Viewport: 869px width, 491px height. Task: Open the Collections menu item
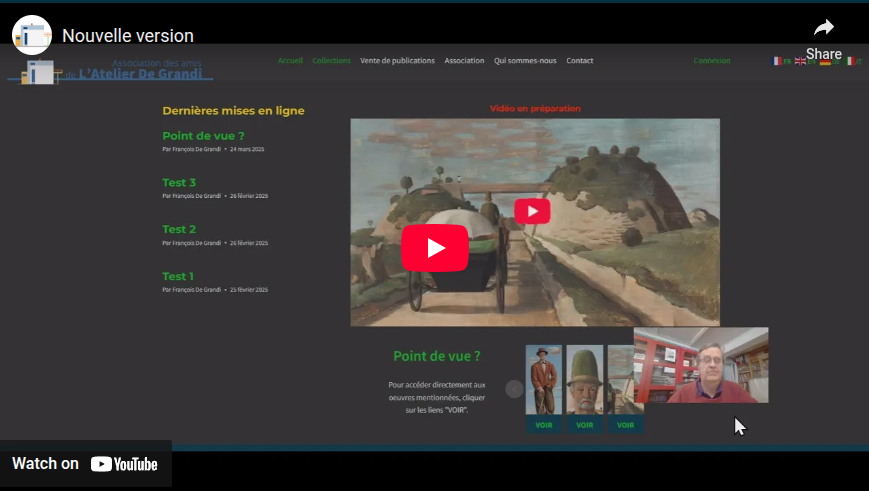331,60
